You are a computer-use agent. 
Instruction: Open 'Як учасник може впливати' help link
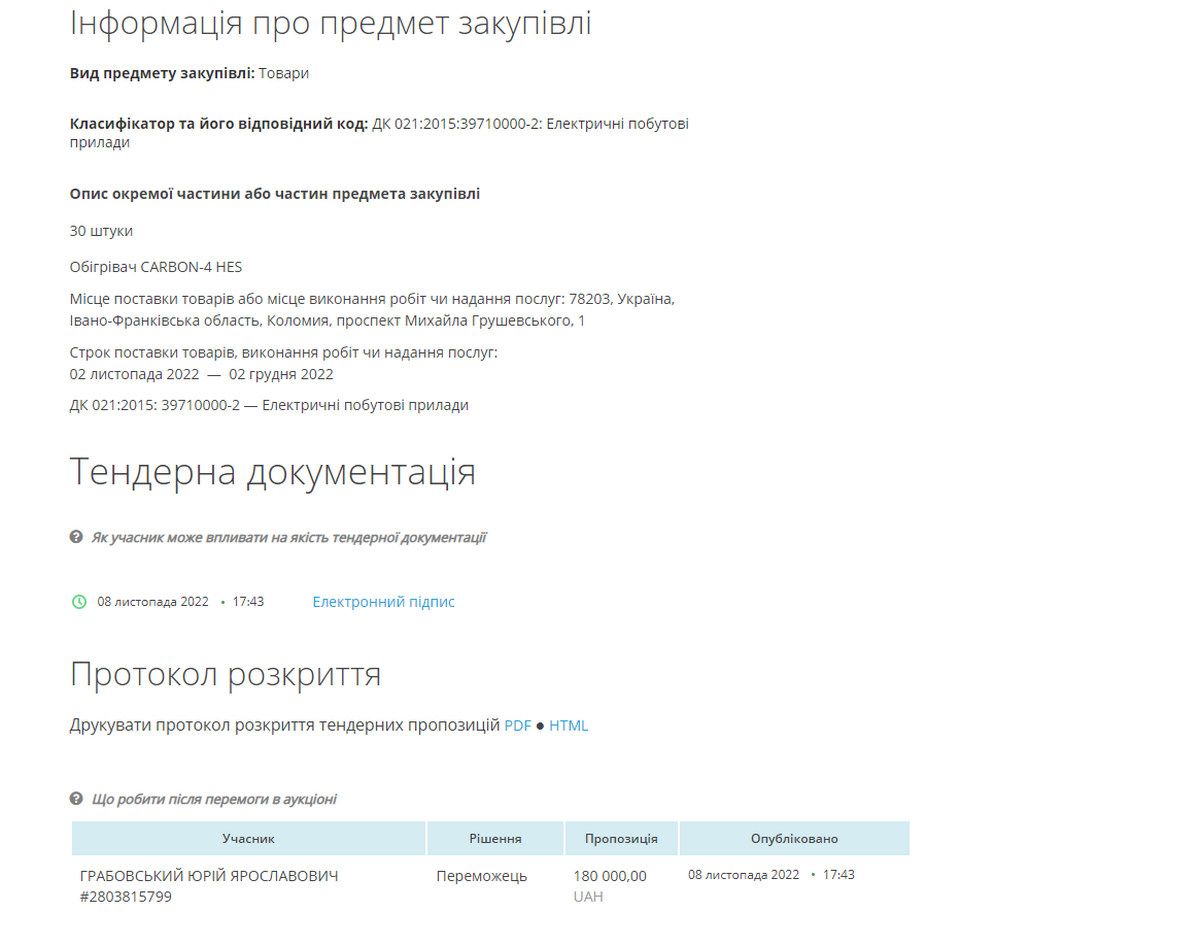tap(288, 537)
